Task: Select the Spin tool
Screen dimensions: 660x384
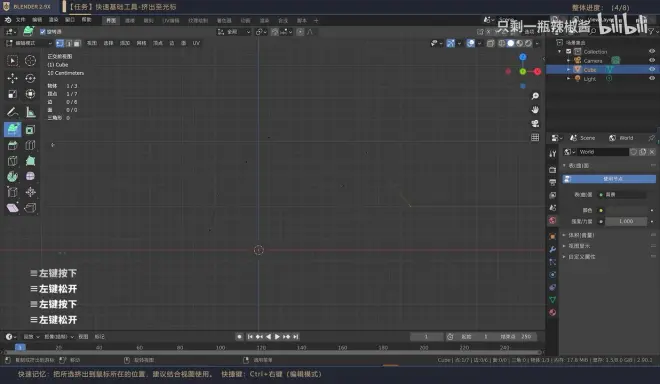Action: point(13,176)
